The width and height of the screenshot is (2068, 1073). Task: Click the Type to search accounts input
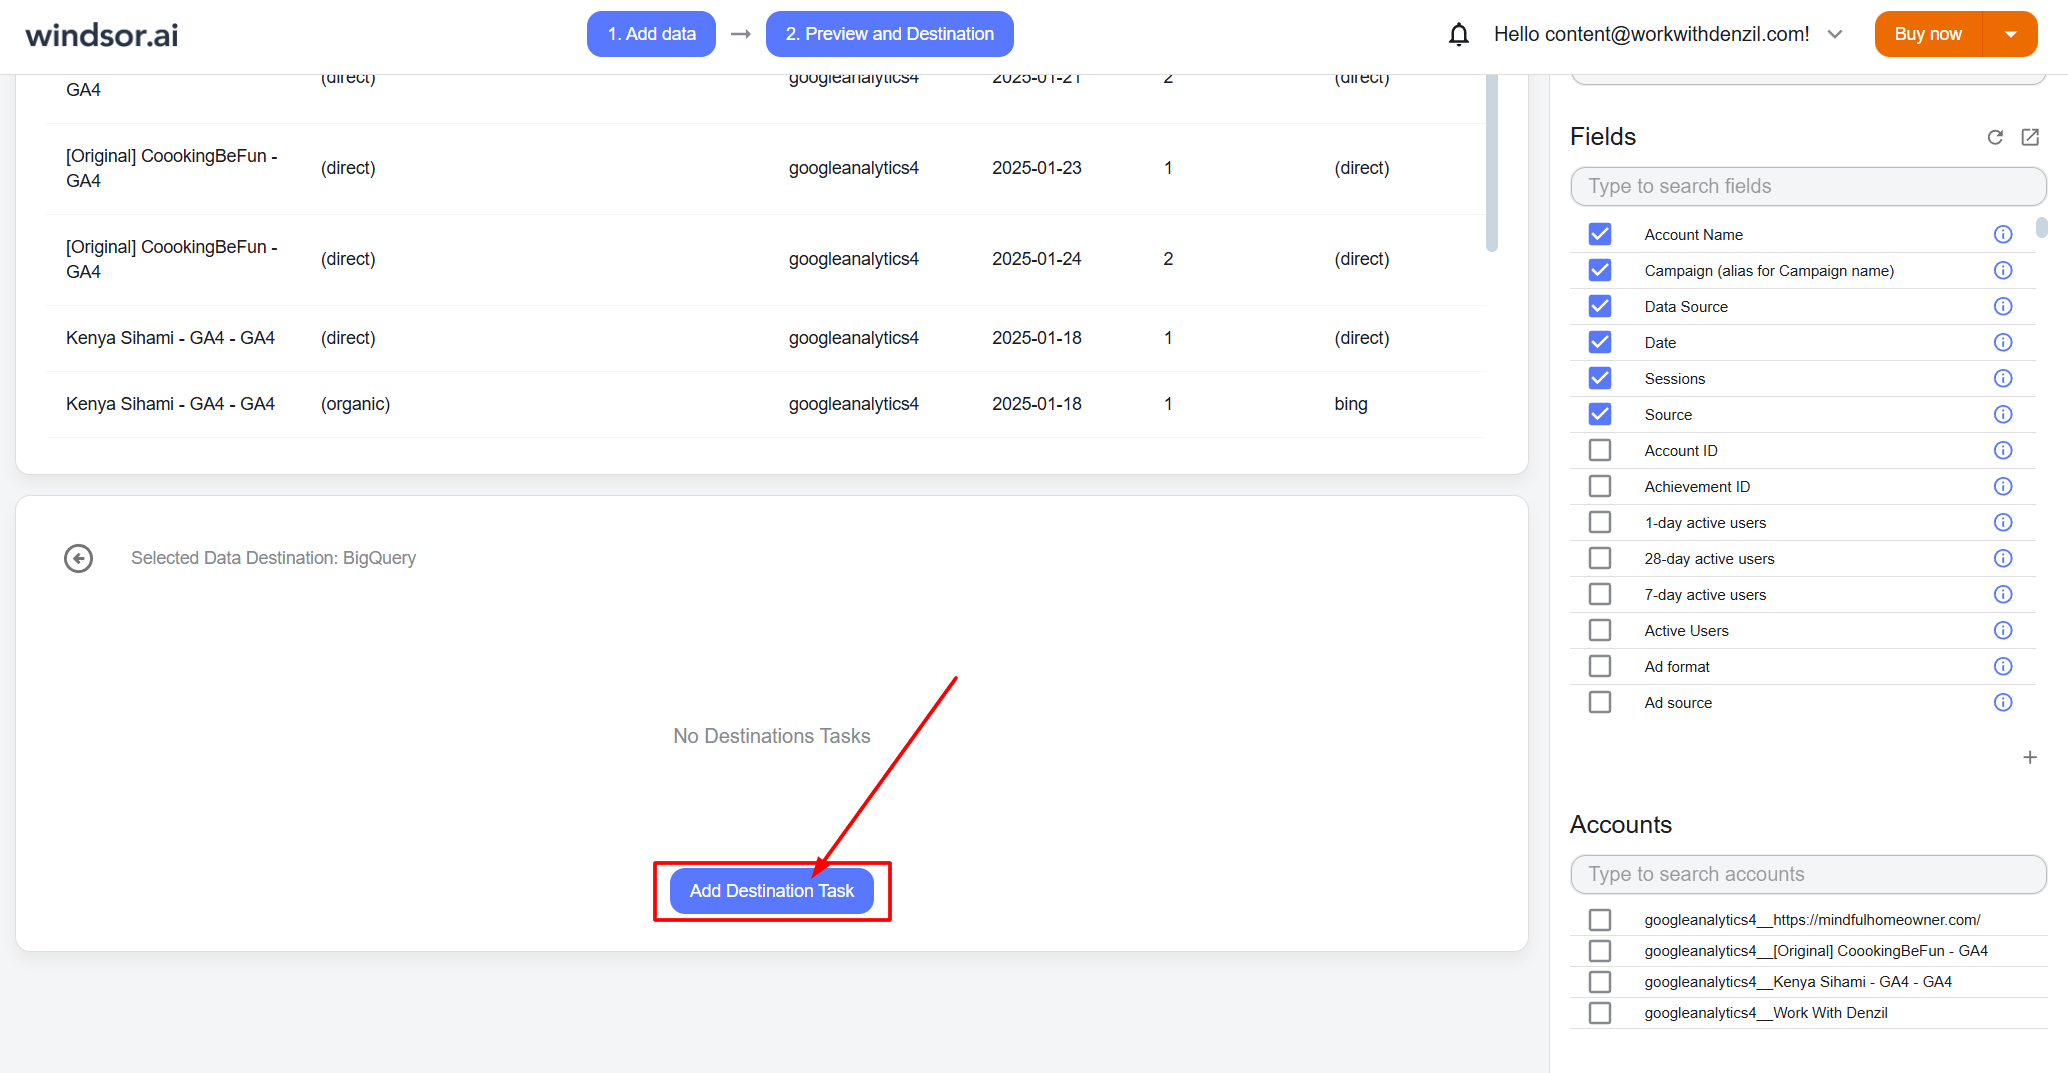[x=1807, y=874]
